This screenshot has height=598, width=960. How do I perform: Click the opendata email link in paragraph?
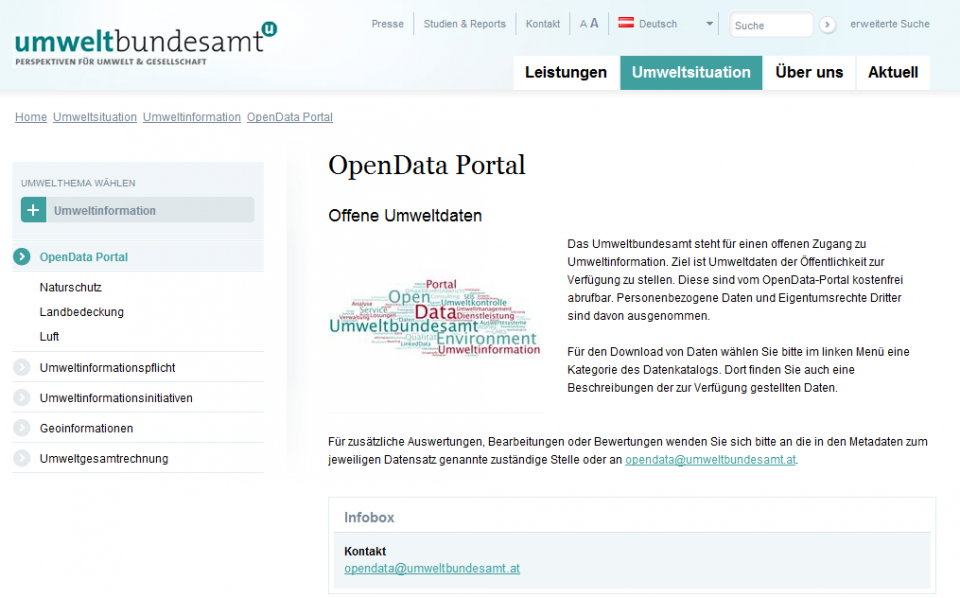coord(710,460)
